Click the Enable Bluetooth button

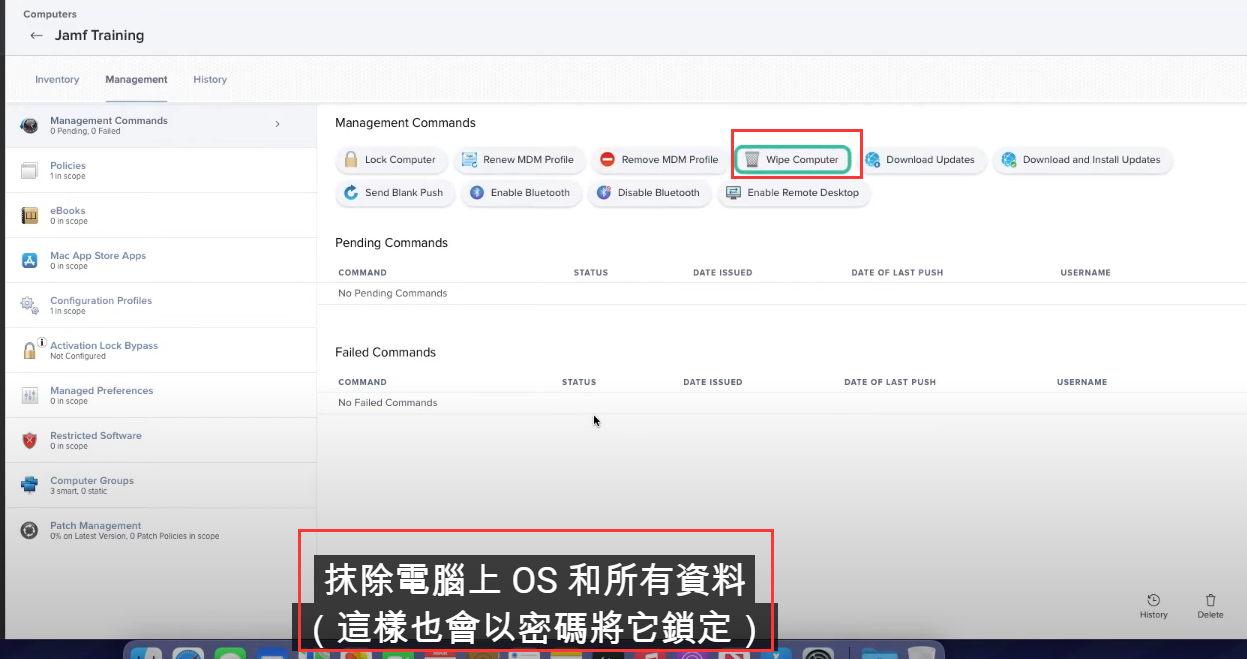[521, 193]
